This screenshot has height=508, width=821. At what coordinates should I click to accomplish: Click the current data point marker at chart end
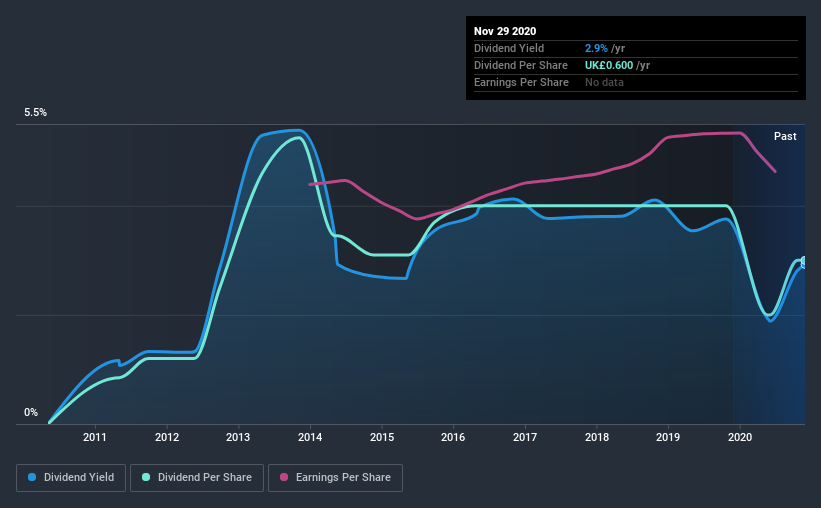pyautogui.click(x=804, y=262)
